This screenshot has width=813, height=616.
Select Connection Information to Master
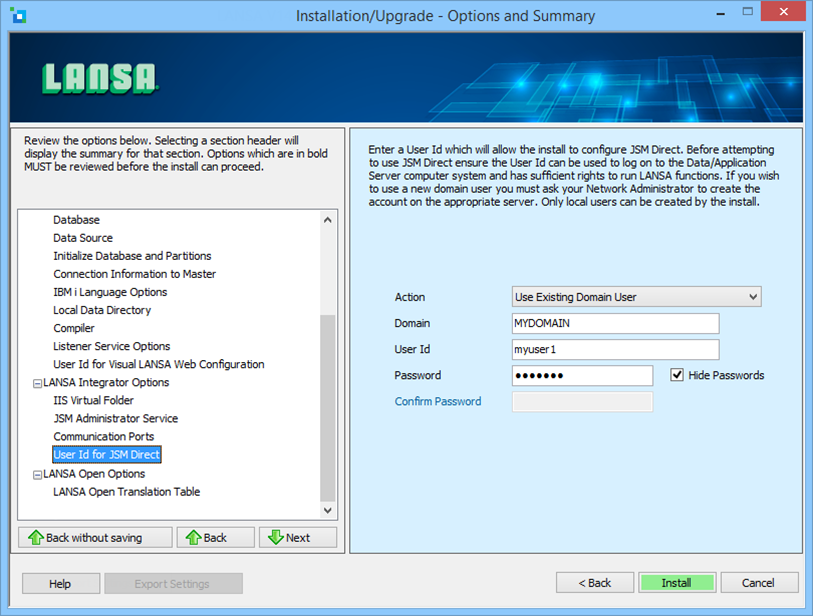point(134,274)
